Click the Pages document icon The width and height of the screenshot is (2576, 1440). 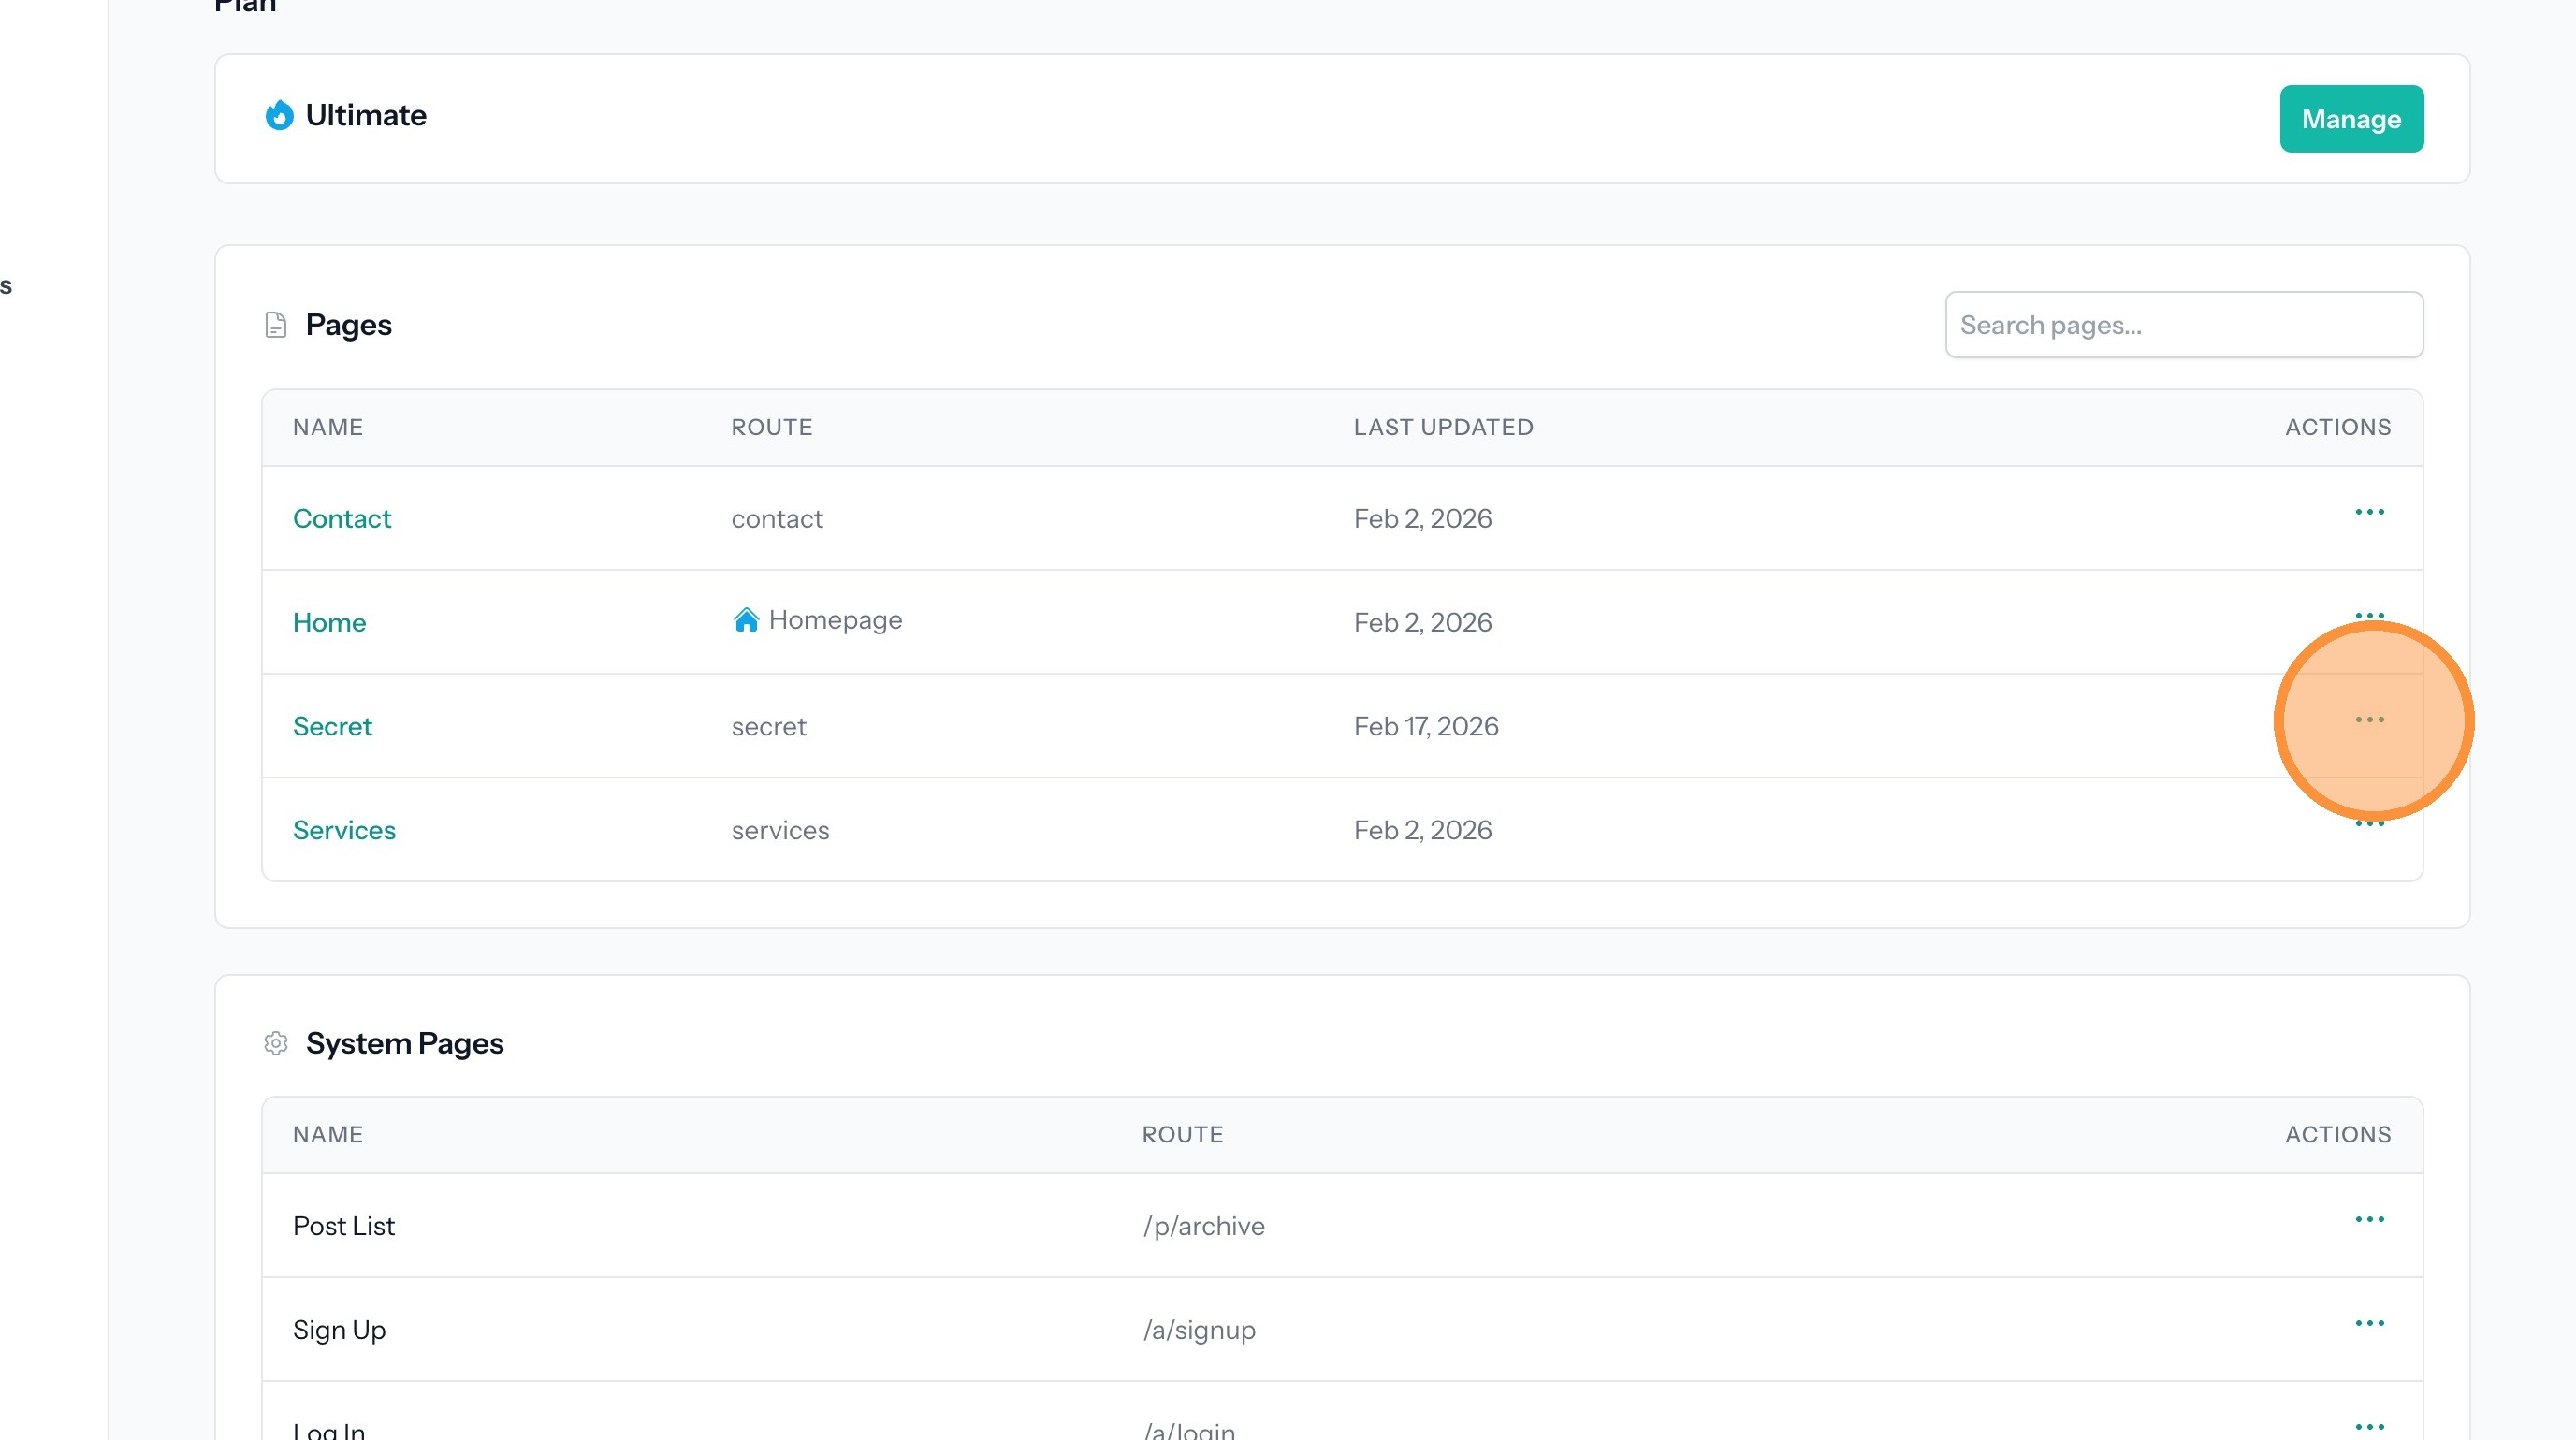point(276,325)
